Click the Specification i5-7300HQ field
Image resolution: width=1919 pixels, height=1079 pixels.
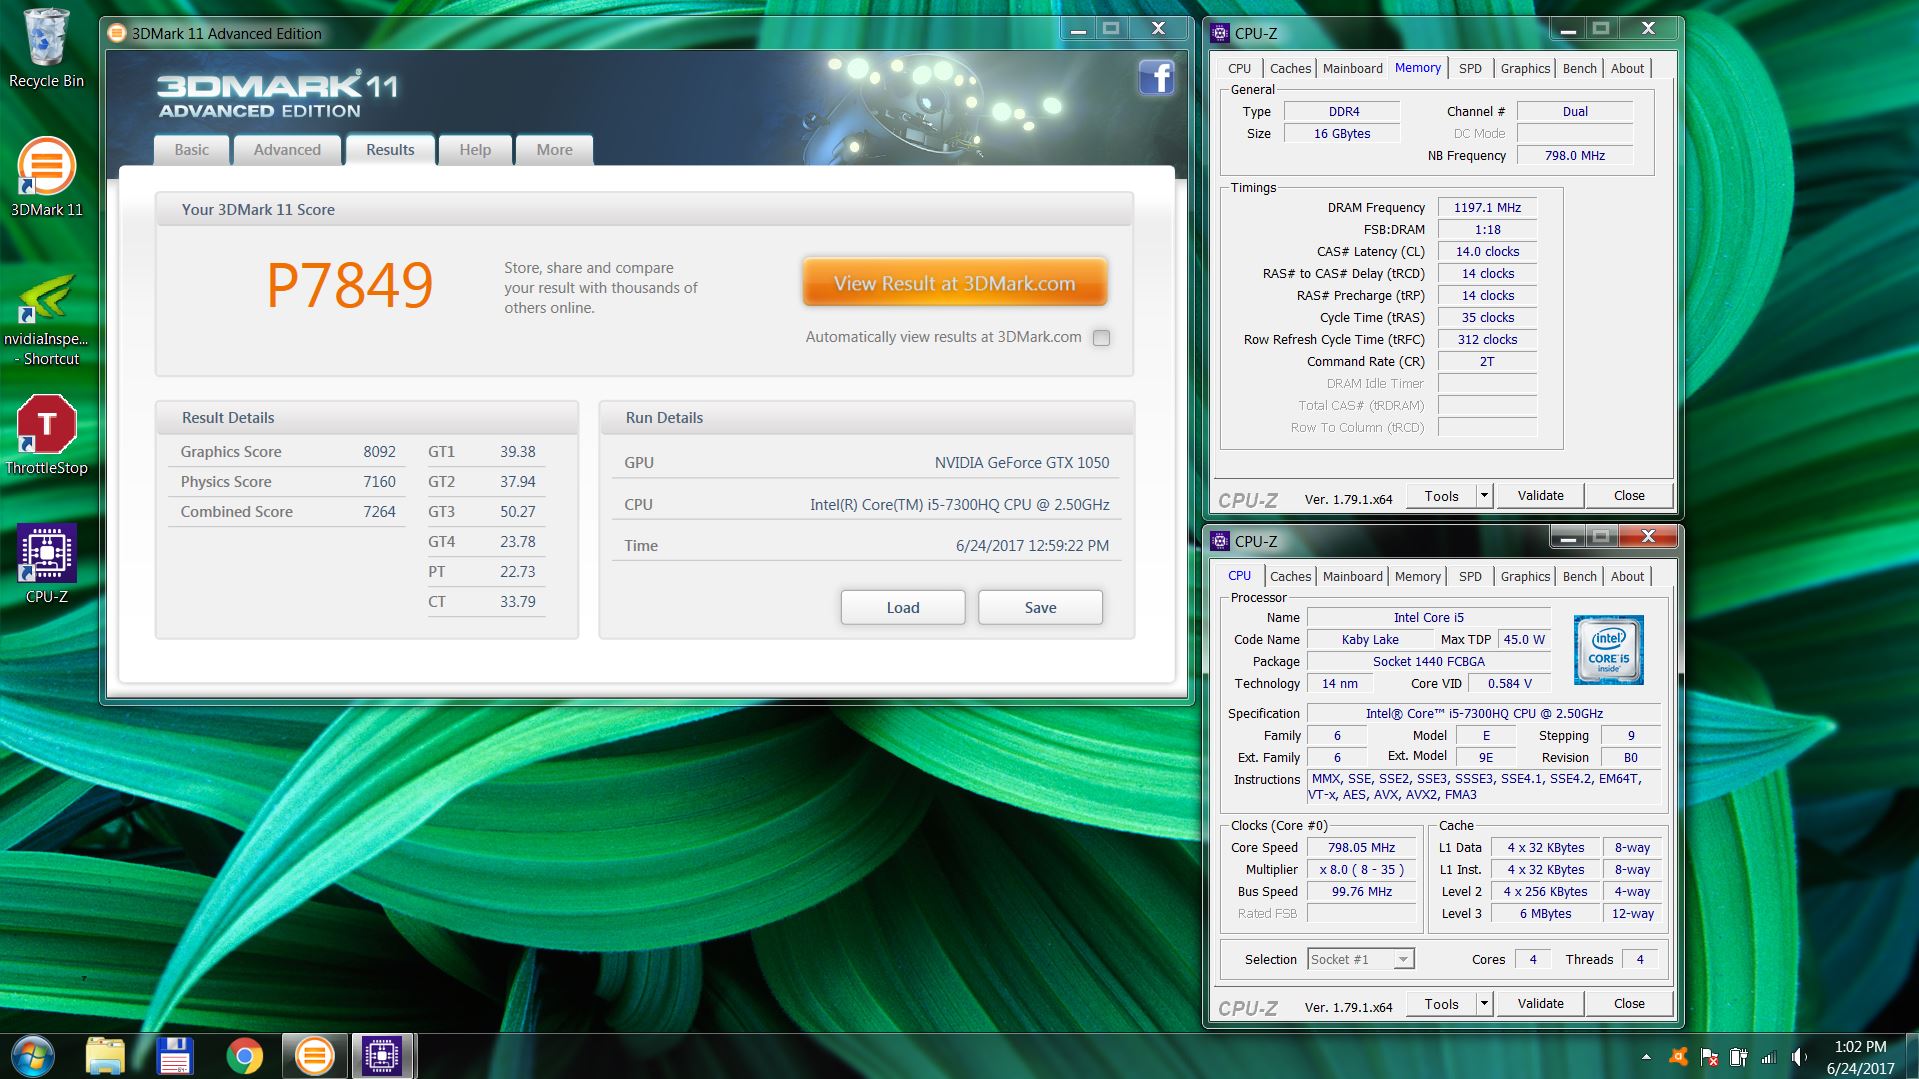coord(1484,714)
